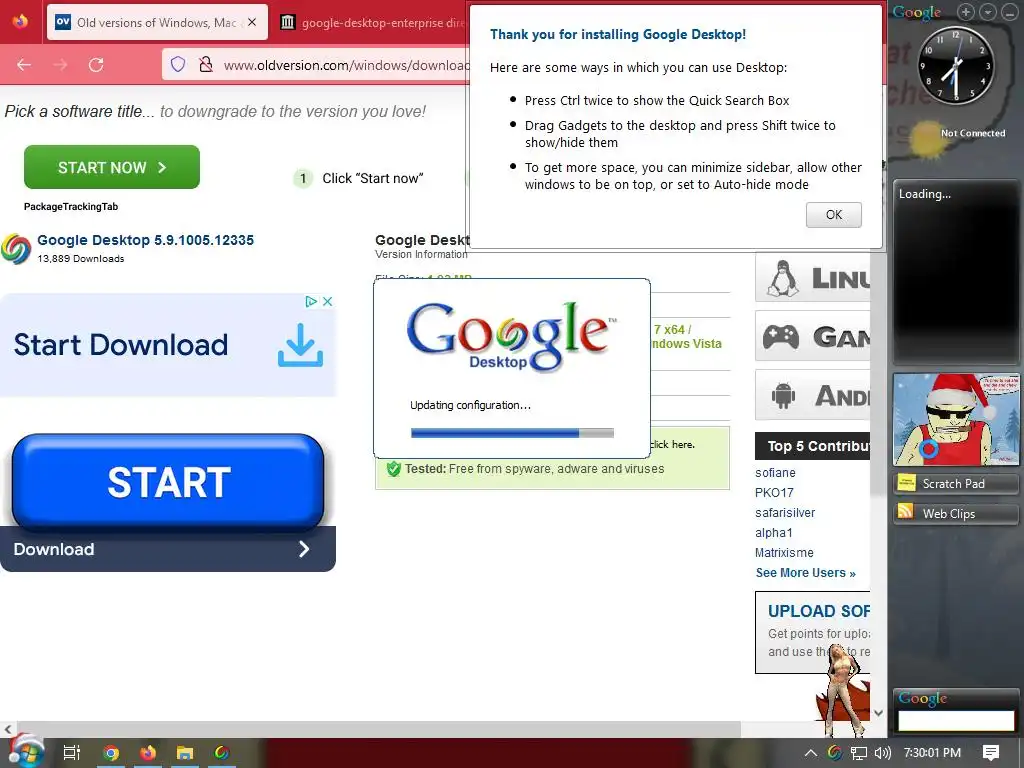This screenshot has height=768, width=1024.
Task: Switch to the google-desktop-enterprise tab
Action: pyautogui.click(x=372, y=22)
